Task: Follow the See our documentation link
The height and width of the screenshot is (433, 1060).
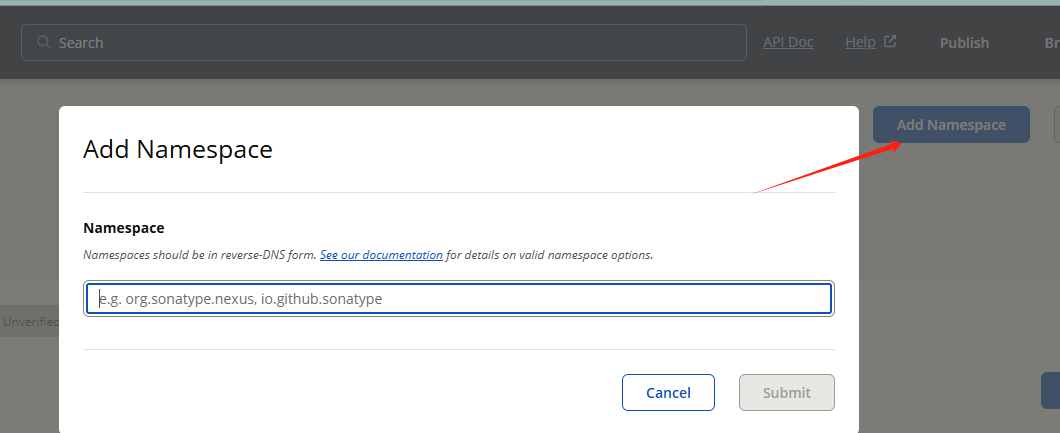Action: [381, 255]
